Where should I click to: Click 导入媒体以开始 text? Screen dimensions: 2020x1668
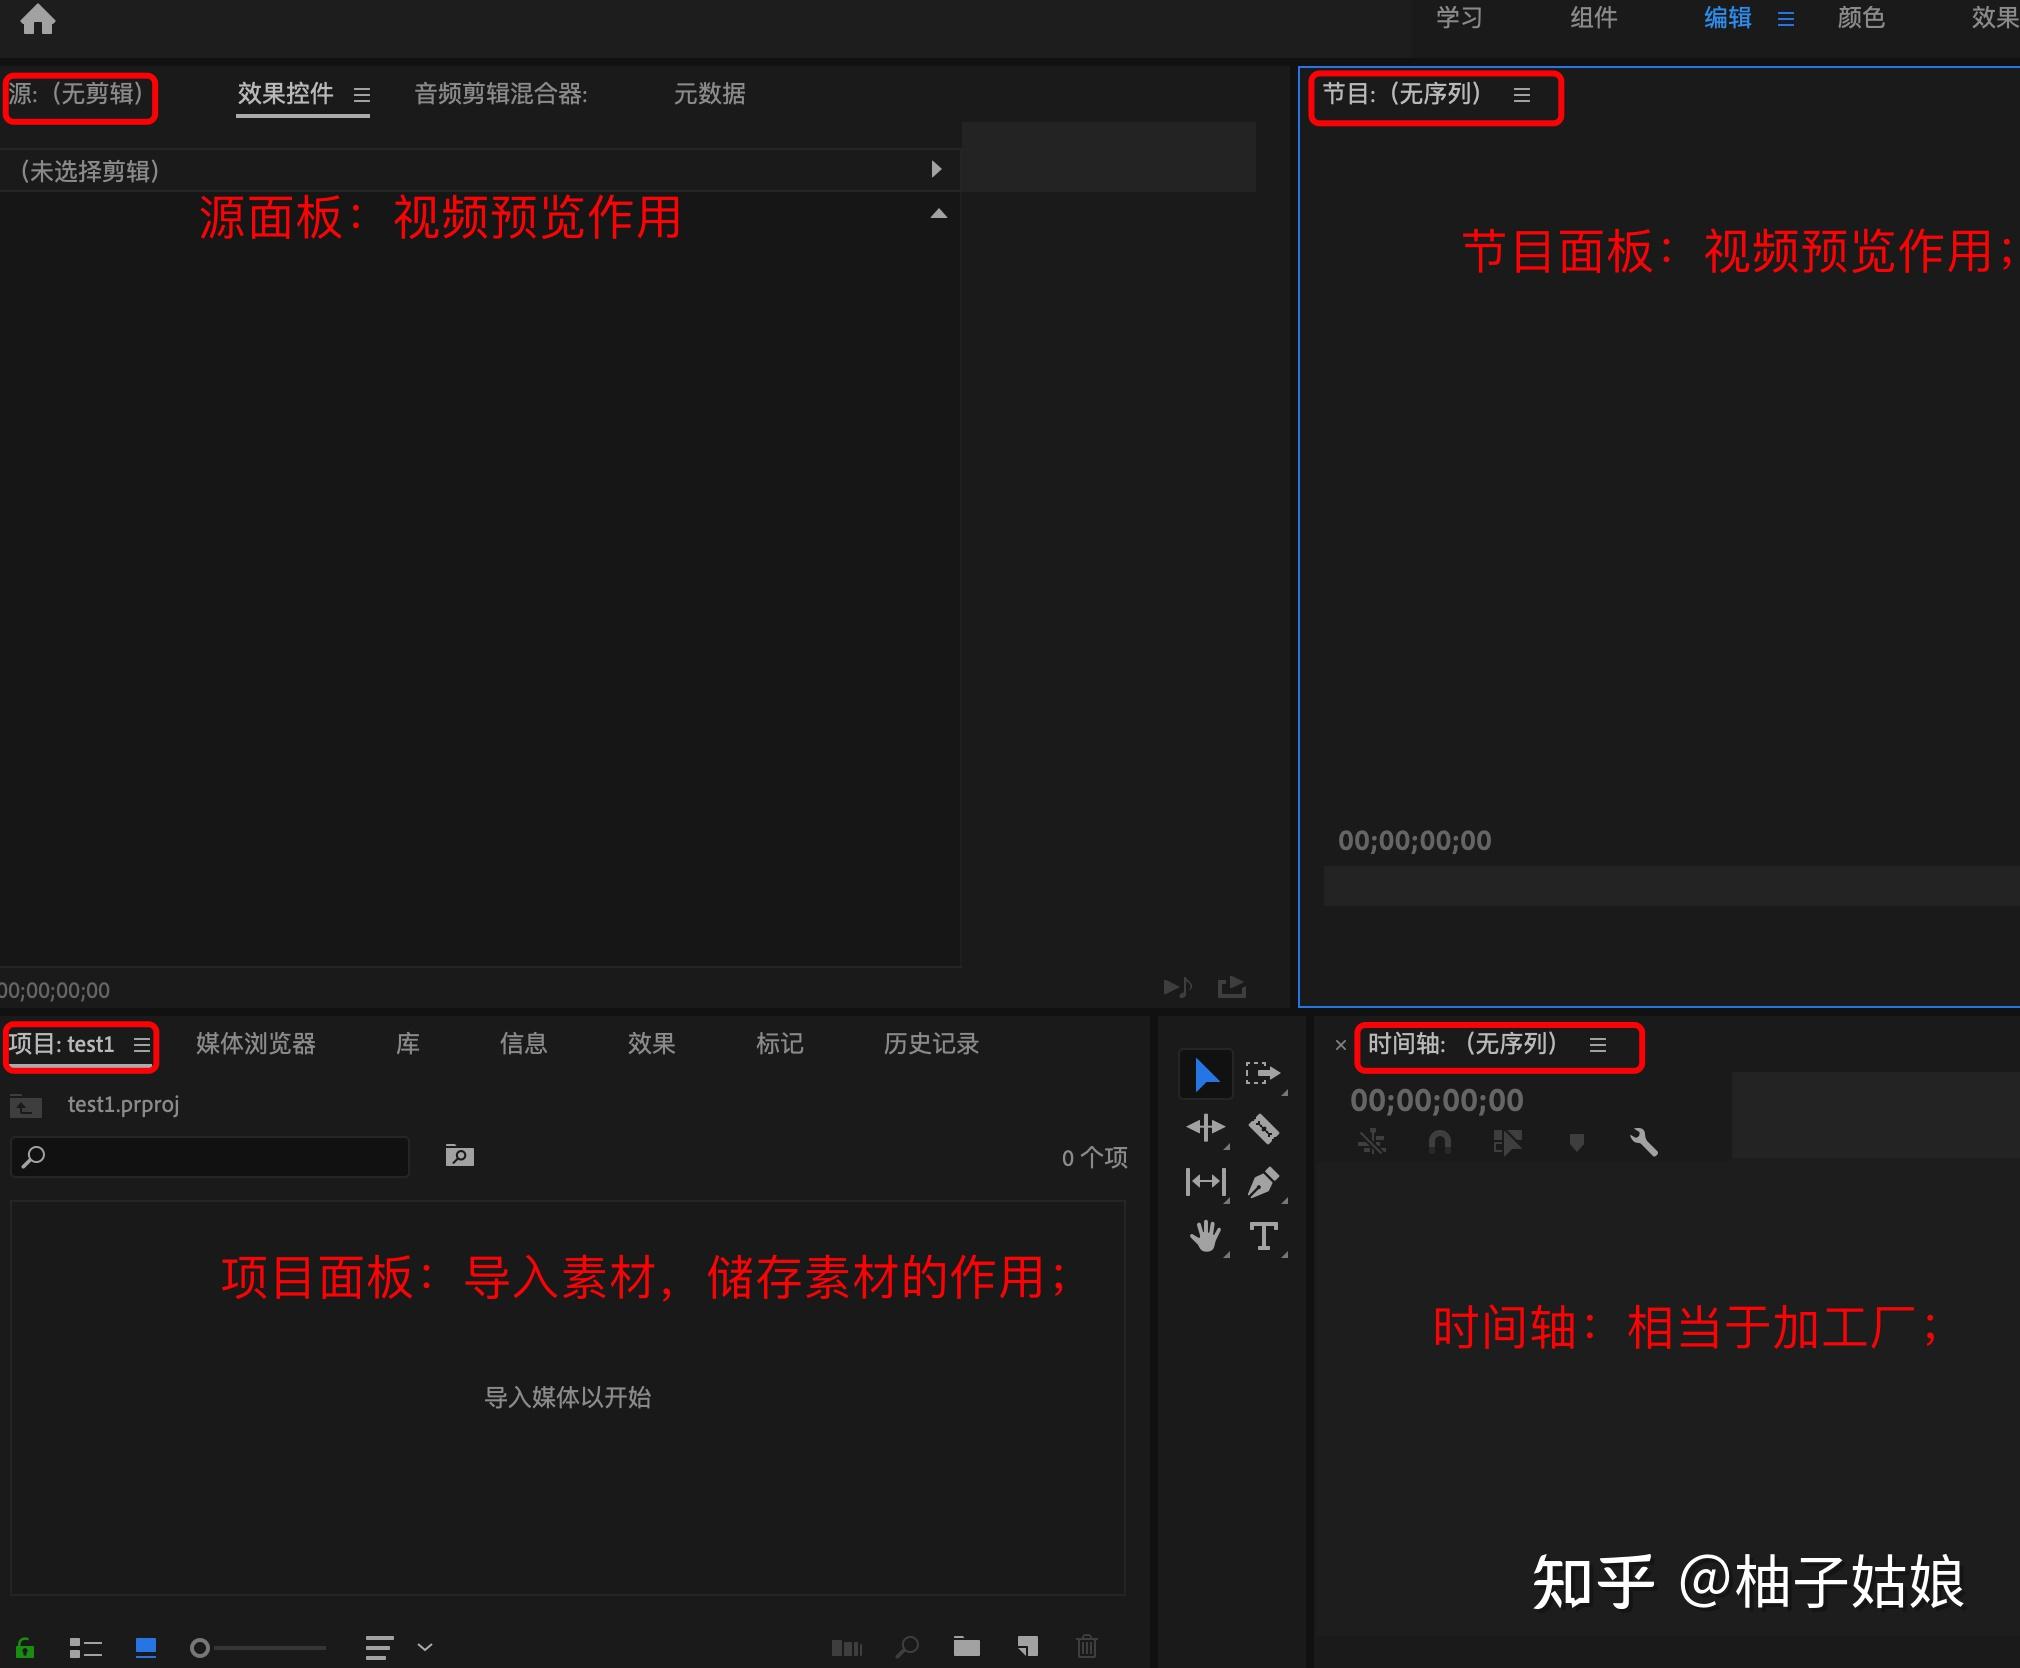coord(568,1397)
